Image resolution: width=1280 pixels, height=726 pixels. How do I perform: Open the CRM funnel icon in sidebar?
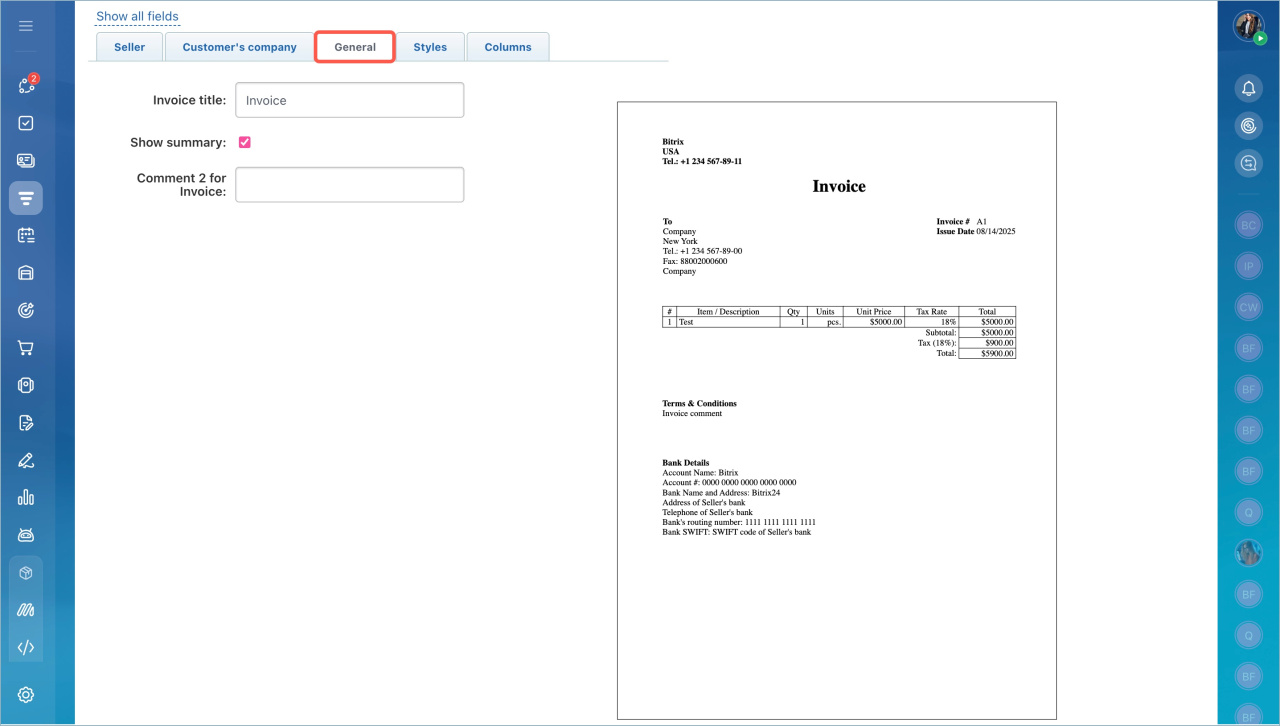(x=26, y=198)
